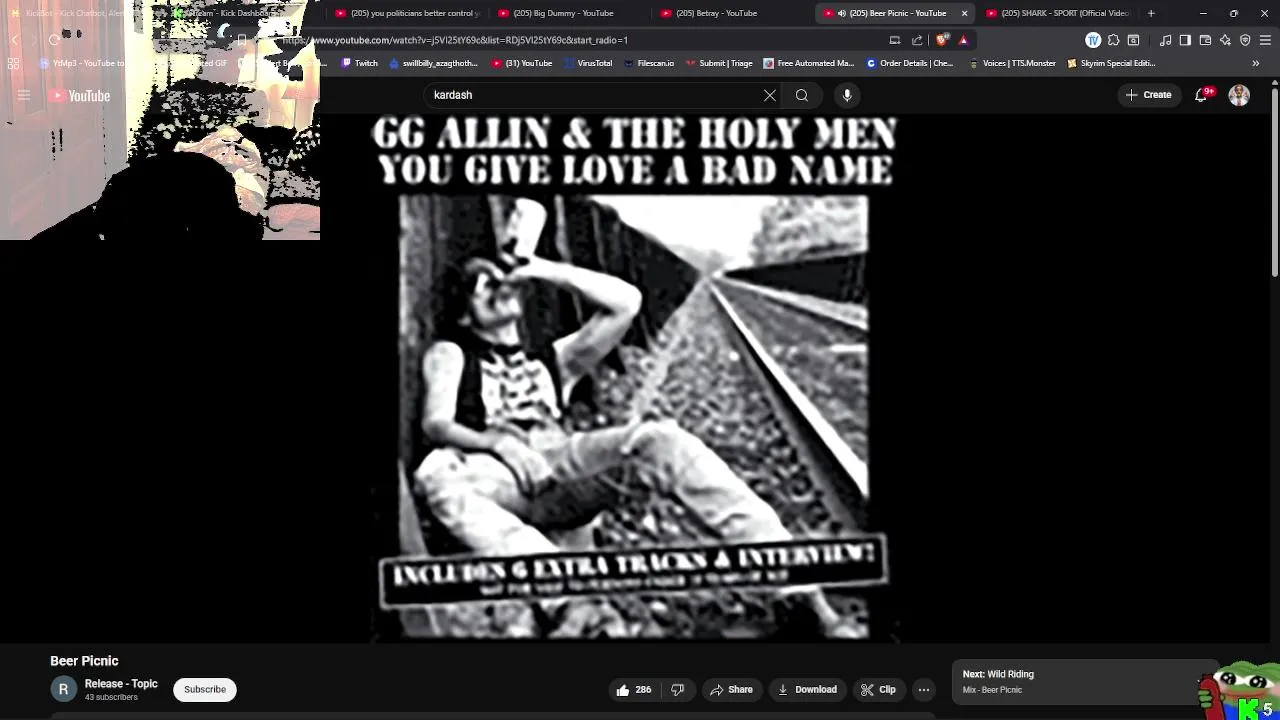
Task: Click the Release channel avatar icon
Action: [x=63, y=689]
